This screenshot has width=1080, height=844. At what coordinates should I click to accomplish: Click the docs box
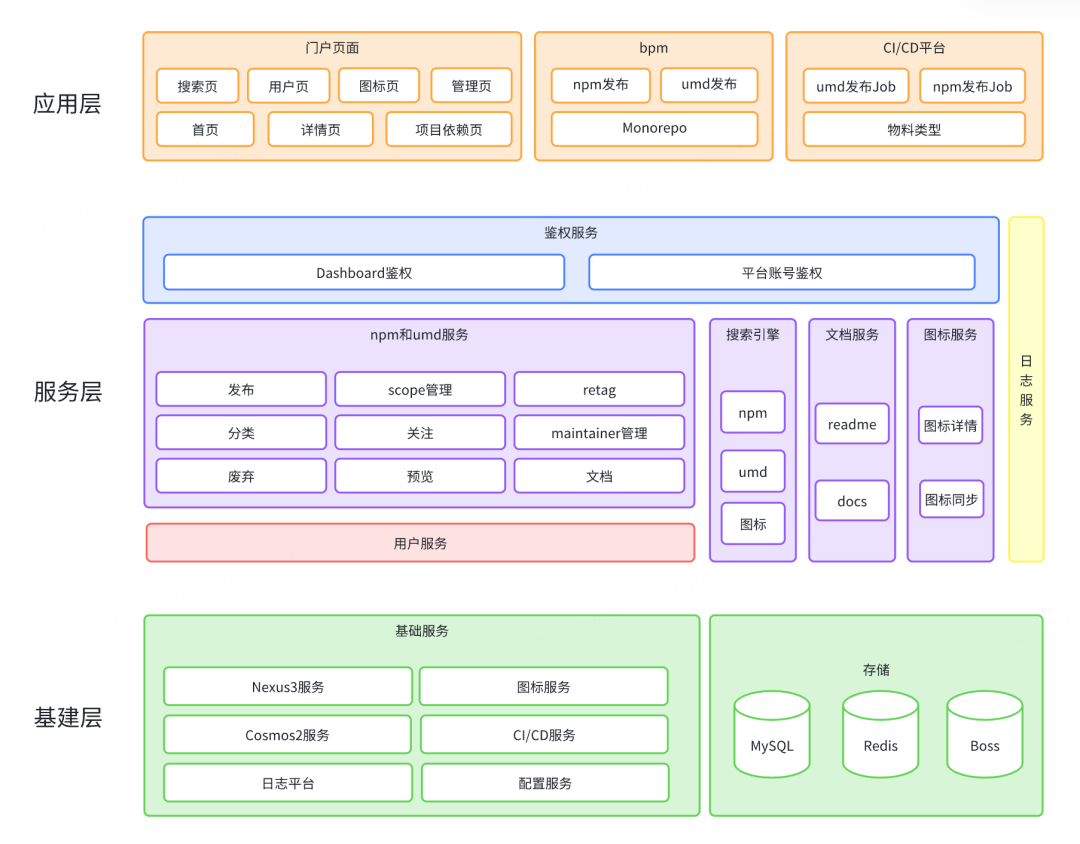[852, 500]
